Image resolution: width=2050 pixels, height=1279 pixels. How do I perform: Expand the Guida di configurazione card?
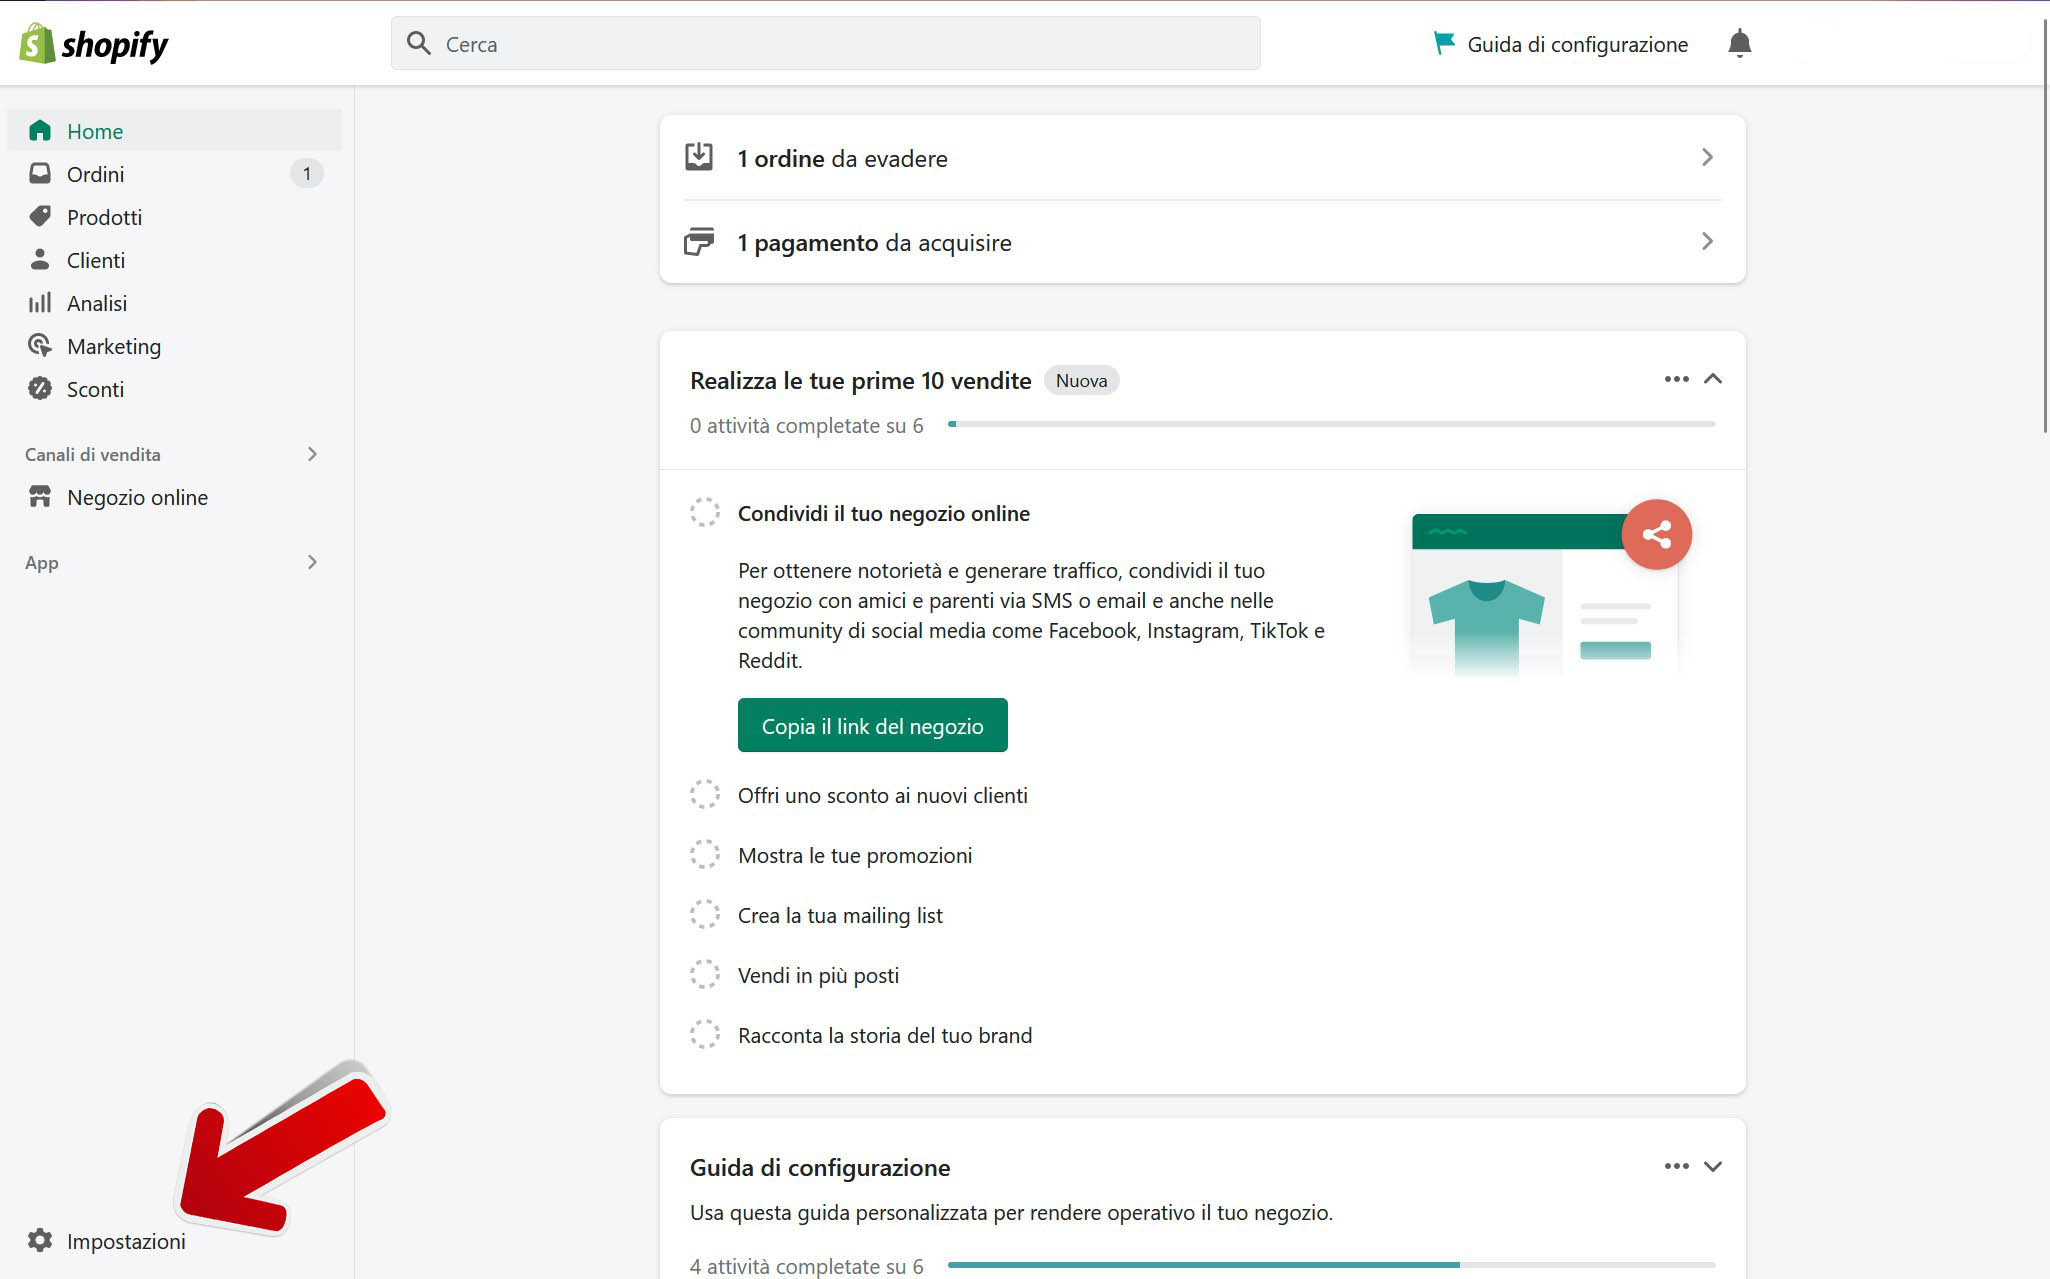coord(1712,1167)
